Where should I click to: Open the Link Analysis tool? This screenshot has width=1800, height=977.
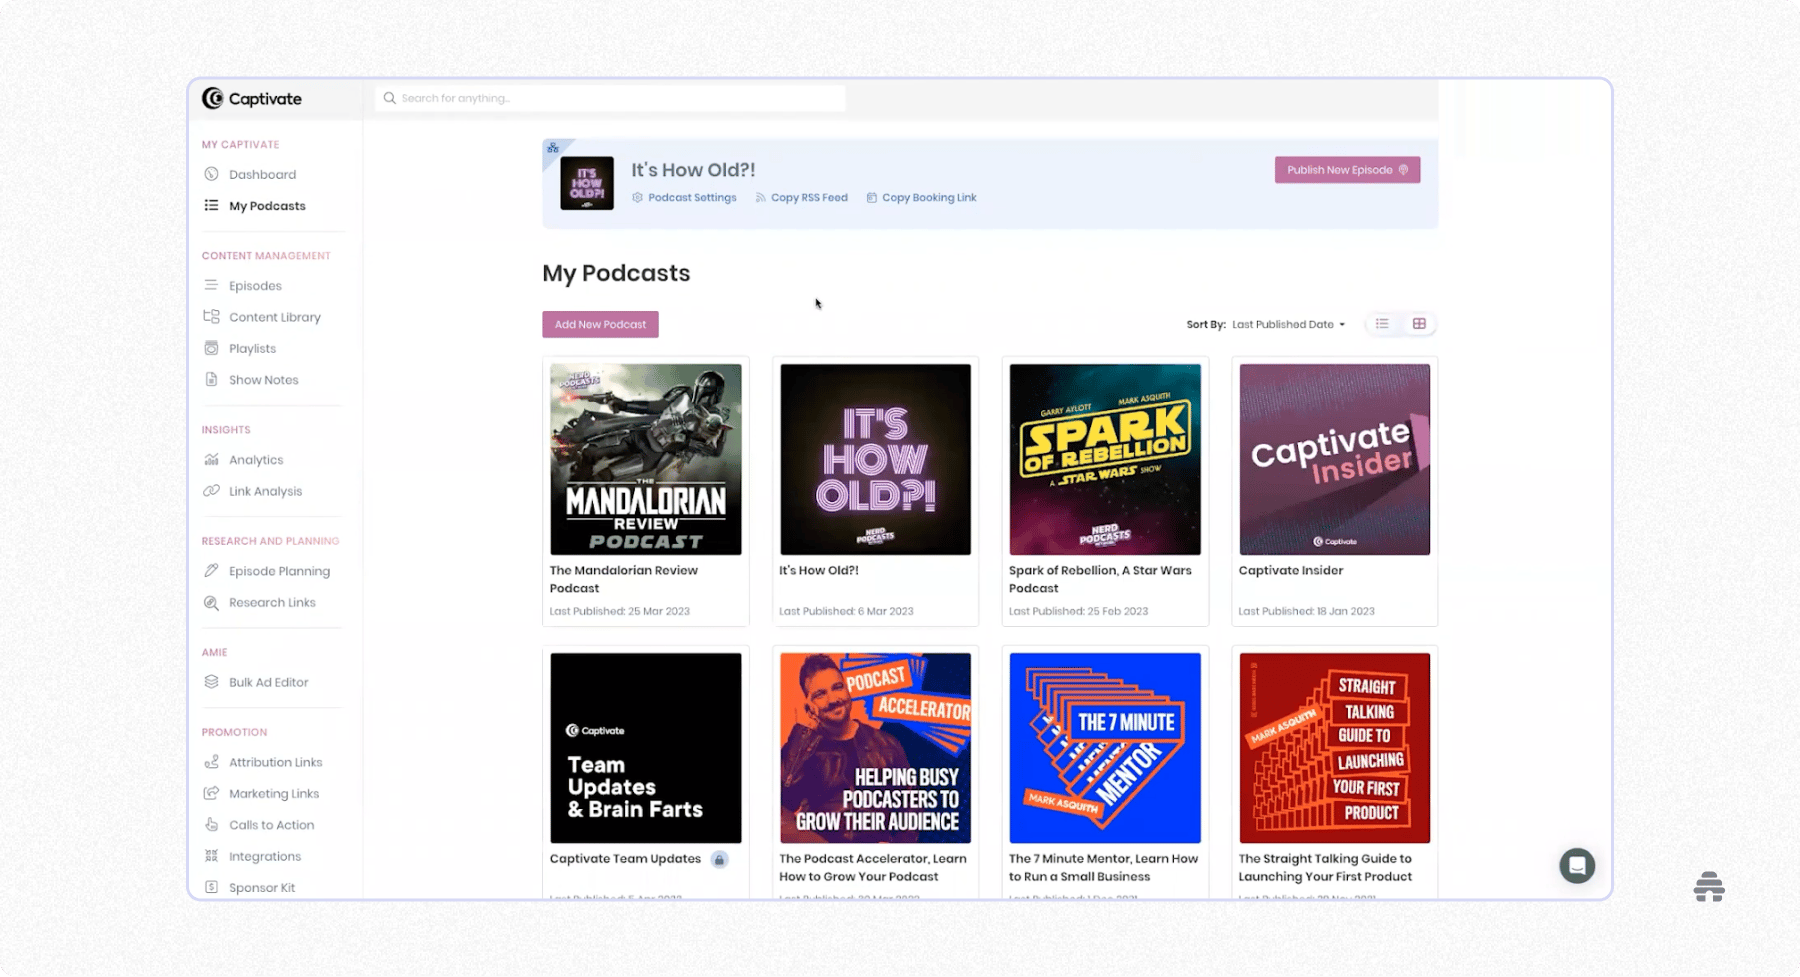point(211,490)
